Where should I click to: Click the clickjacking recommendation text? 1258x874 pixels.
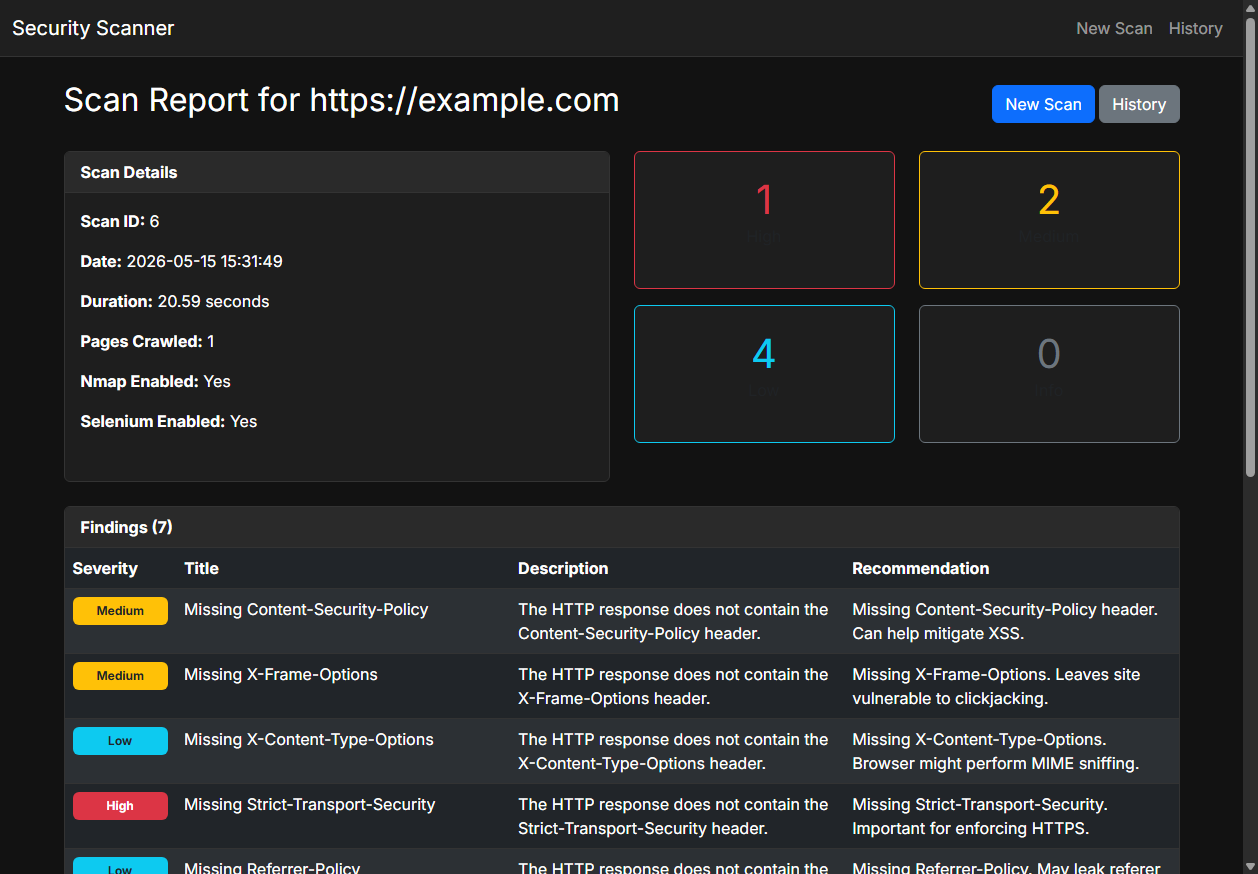(996, 686)
